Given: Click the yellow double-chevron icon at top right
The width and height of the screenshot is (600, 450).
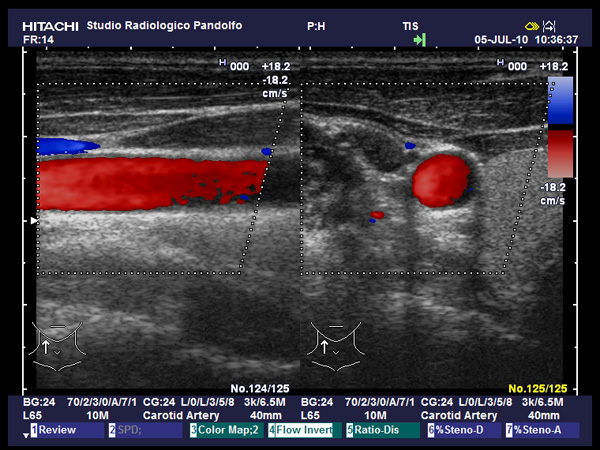Looking at the screenshot, I should (x=532, y=26).
